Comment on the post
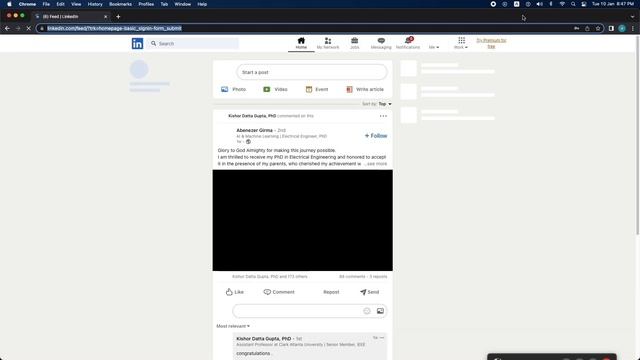The width and height of the screenshot is (640, 360). click(279, 292)
